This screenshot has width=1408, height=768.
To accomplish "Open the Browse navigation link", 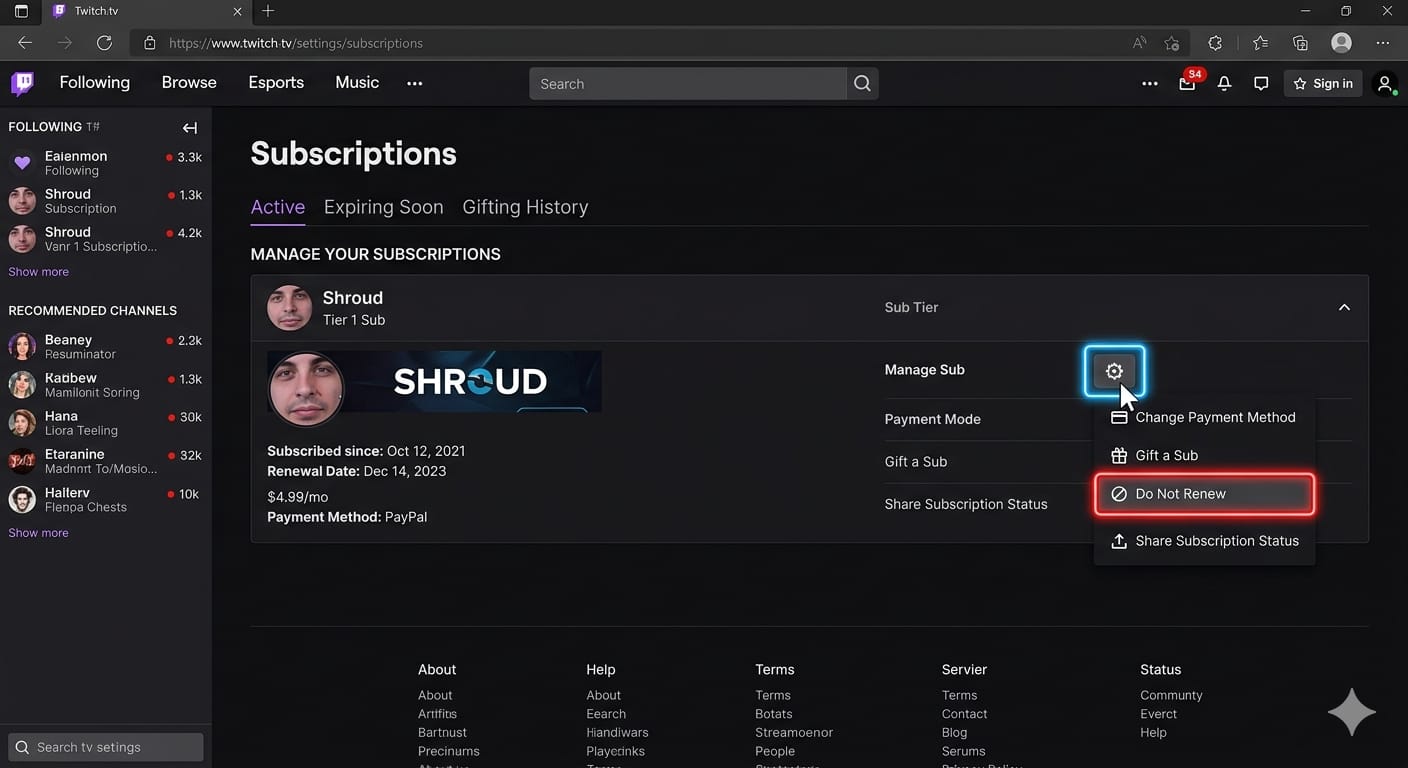I will click(189, 83).
